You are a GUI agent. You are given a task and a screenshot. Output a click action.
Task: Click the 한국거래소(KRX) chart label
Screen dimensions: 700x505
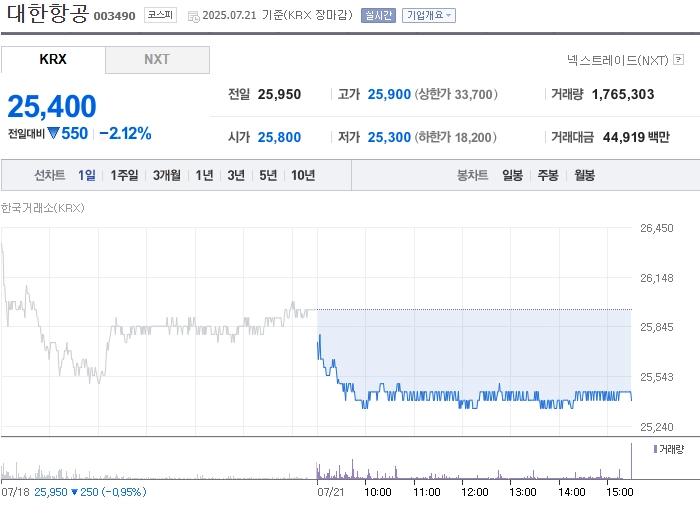pyautogui.click(x=42, y=208)
